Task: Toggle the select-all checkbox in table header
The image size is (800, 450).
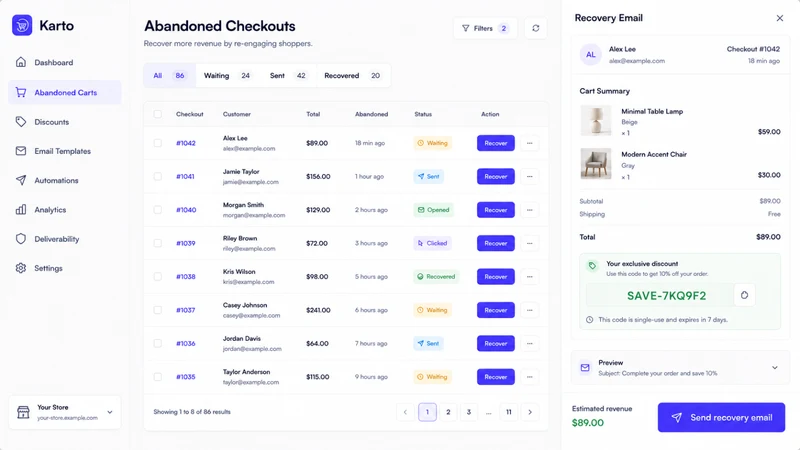Action: point(158,114)
